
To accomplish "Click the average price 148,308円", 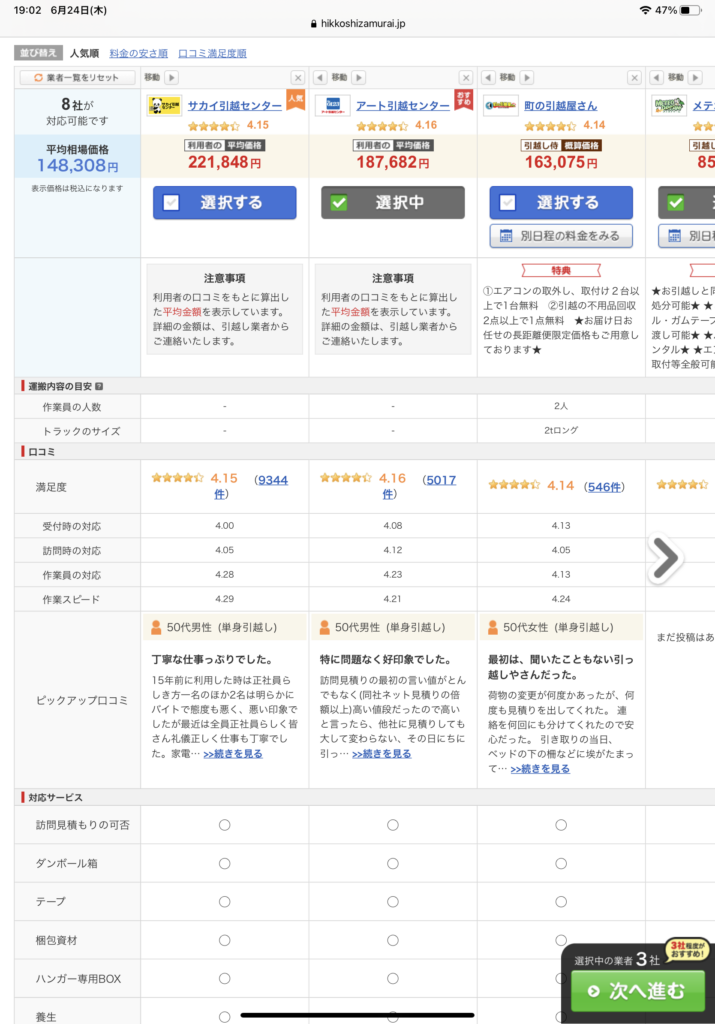I will (x=78, y=166).
